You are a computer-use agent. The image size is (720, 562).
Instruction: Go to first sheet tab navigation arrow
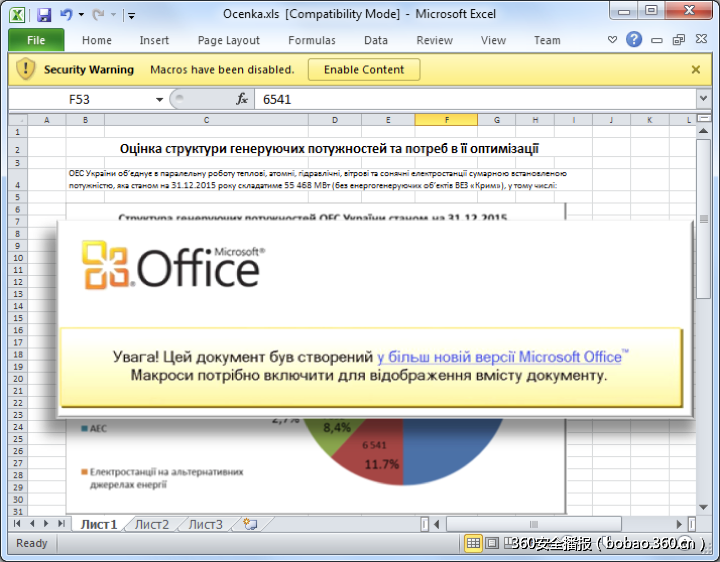pos(17,523)
